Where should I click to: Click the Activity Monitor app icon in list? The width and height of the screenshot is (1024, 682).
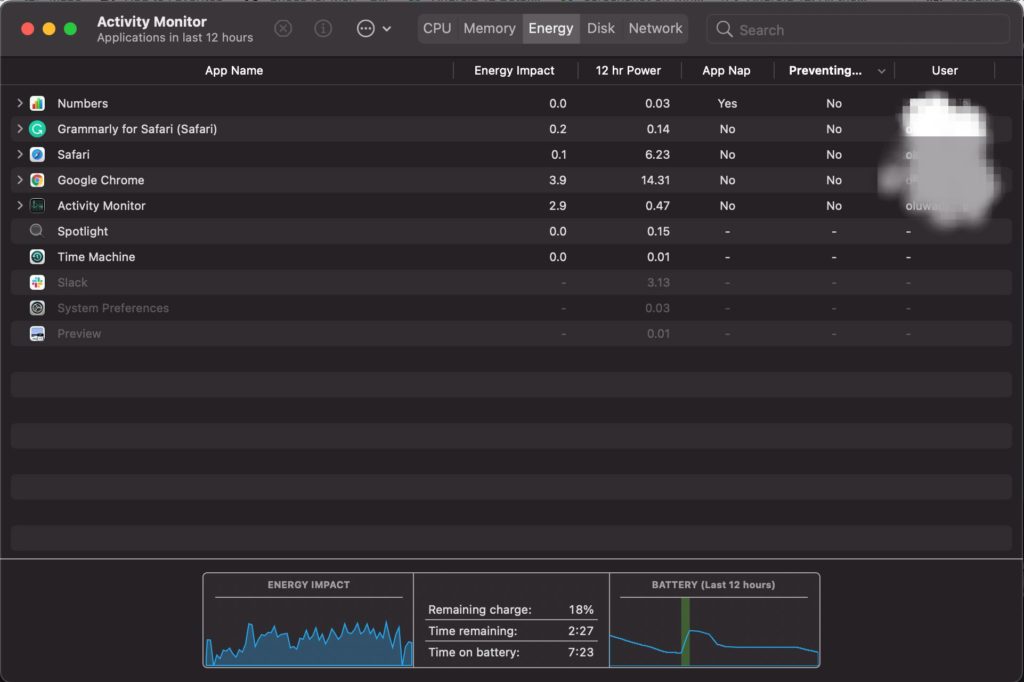37,205
